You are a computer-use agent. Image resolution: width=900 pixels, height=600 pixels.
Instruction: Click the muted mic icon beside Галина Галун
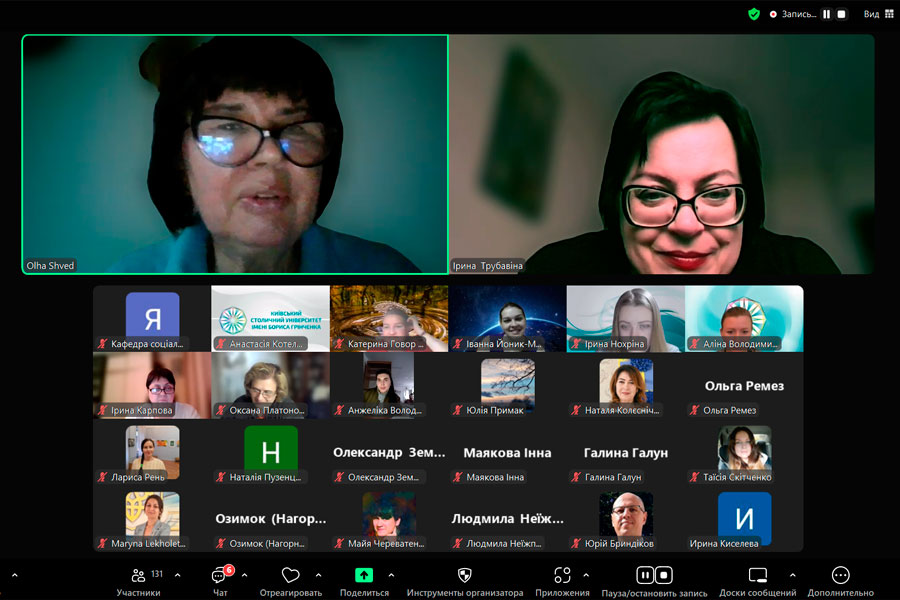tap(576, 477)
